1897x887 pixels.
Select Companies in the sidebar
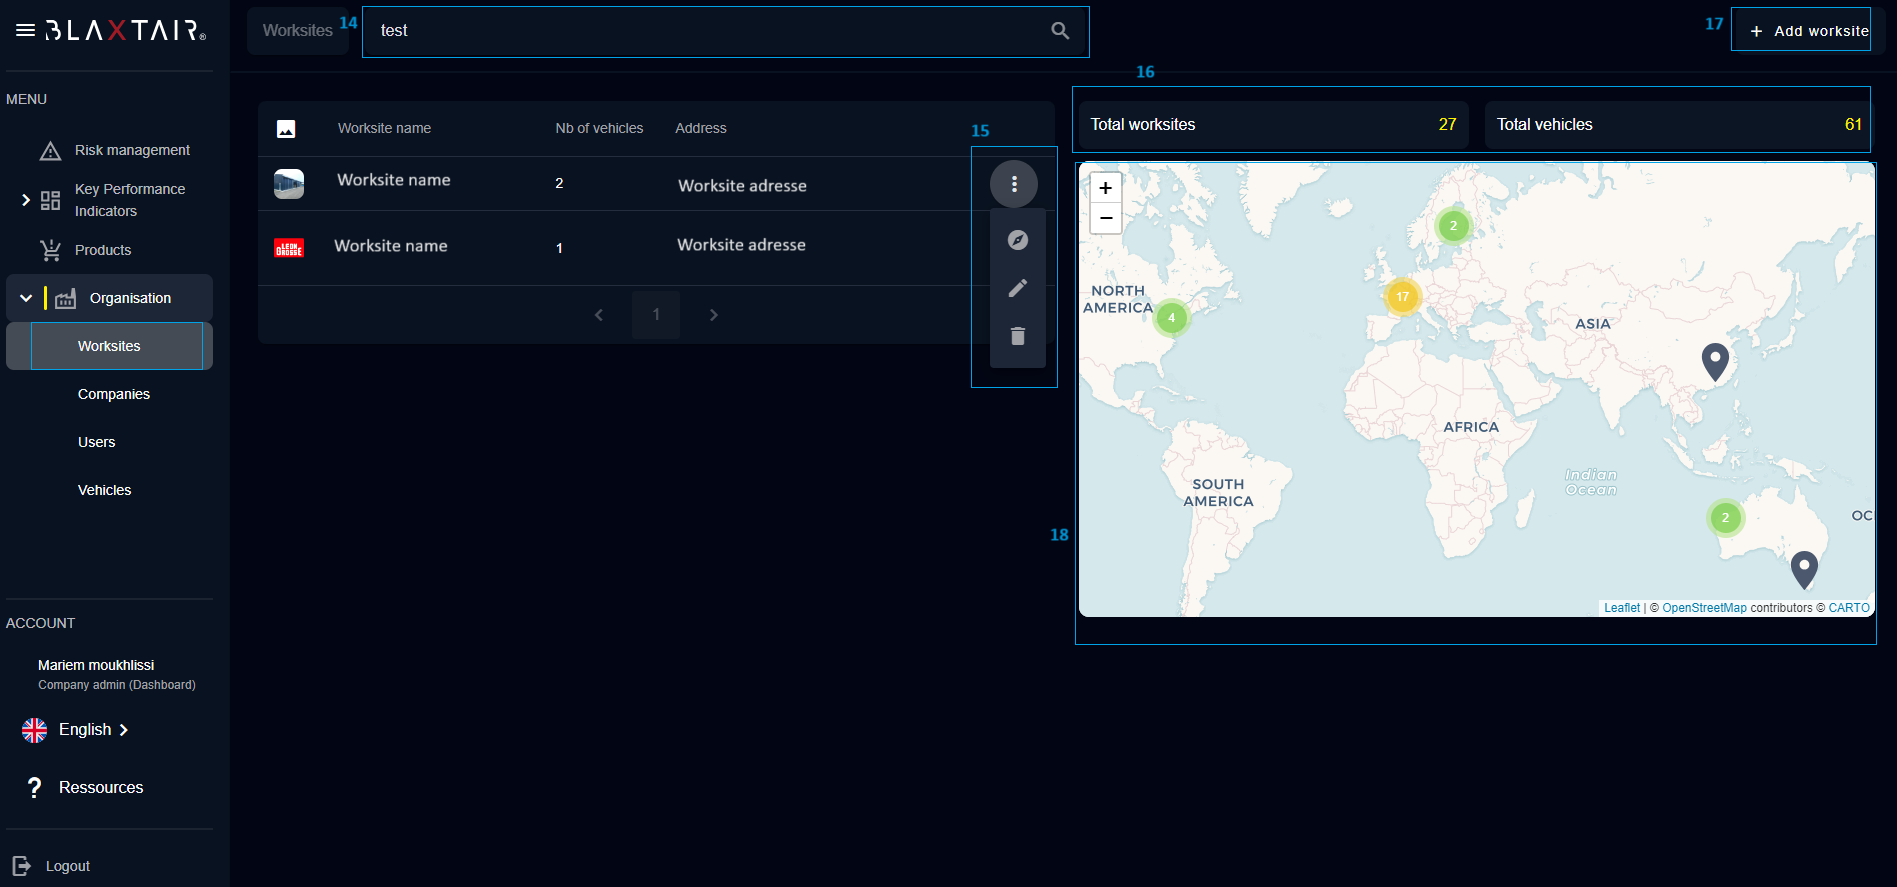114,394
